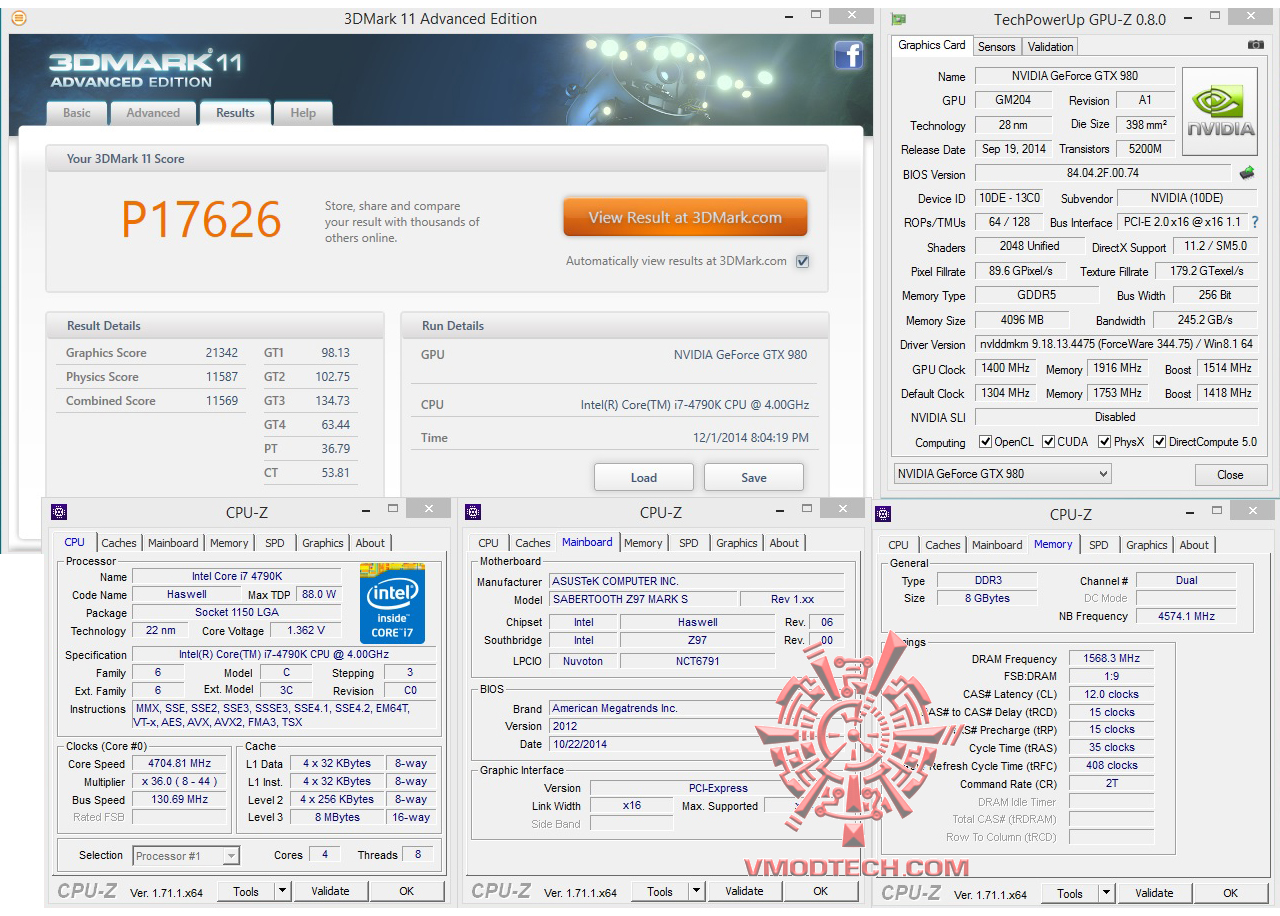Open the Validation tab in GPU-Z

click(1050, 47)
